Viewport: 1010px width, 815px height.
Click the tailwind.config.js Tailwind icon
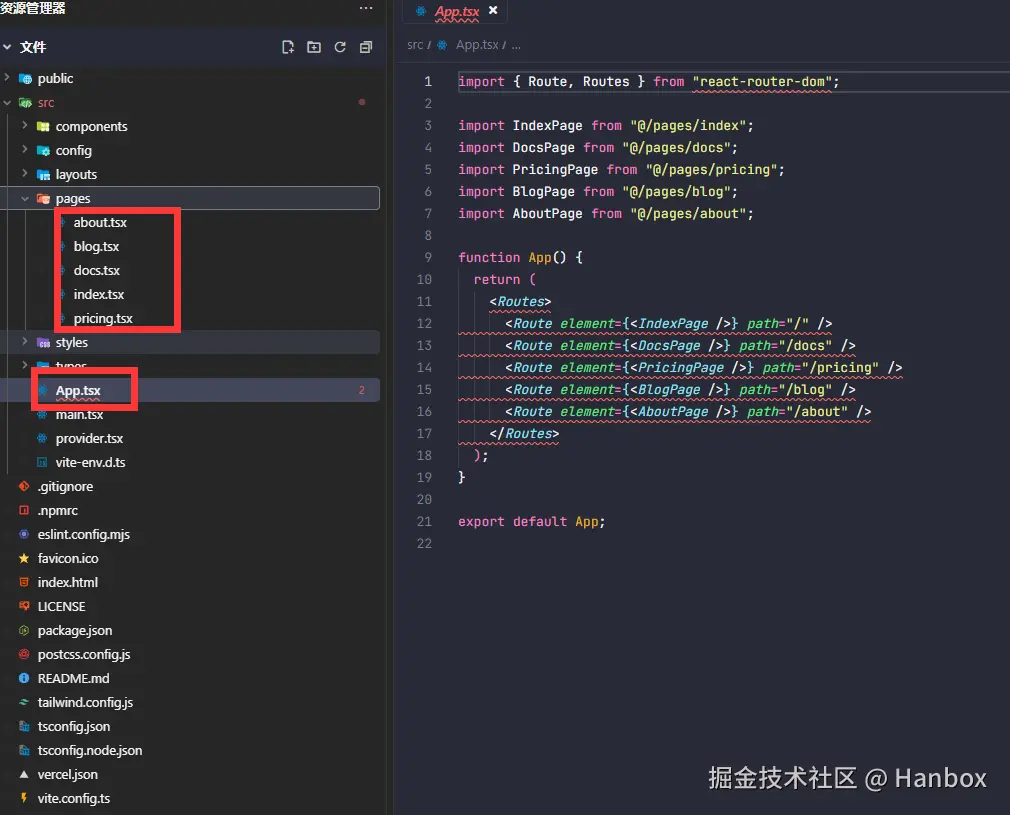pyautogui.click(x=24, y=702)
